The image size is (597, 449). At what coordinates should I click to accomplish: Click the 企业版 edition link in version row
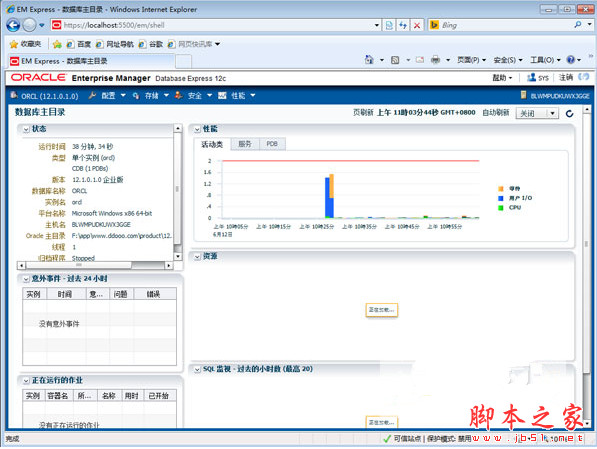pyautogui.click(x=113, y=180)
